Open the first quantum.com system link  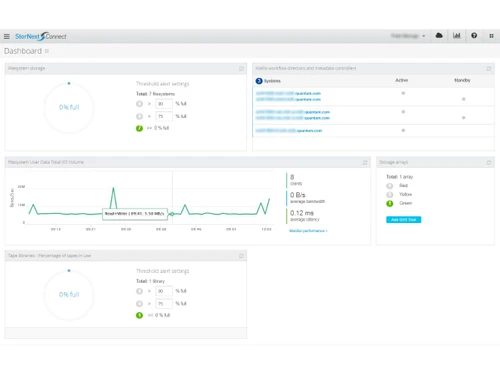(288, 93)
